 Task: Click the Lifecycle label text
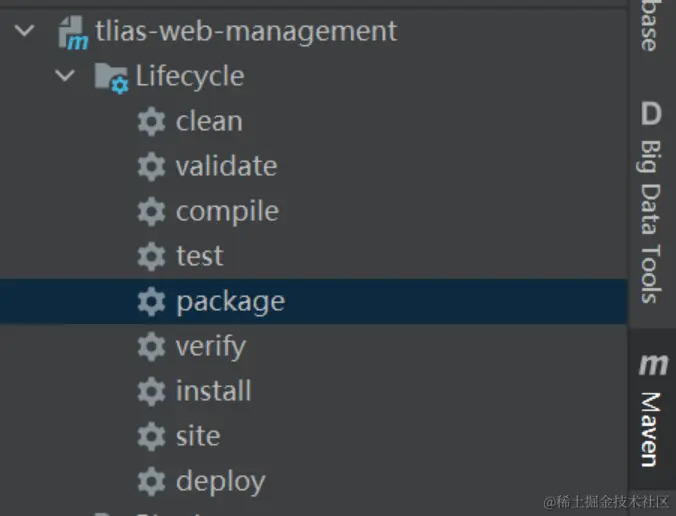[x=190, y=77]
